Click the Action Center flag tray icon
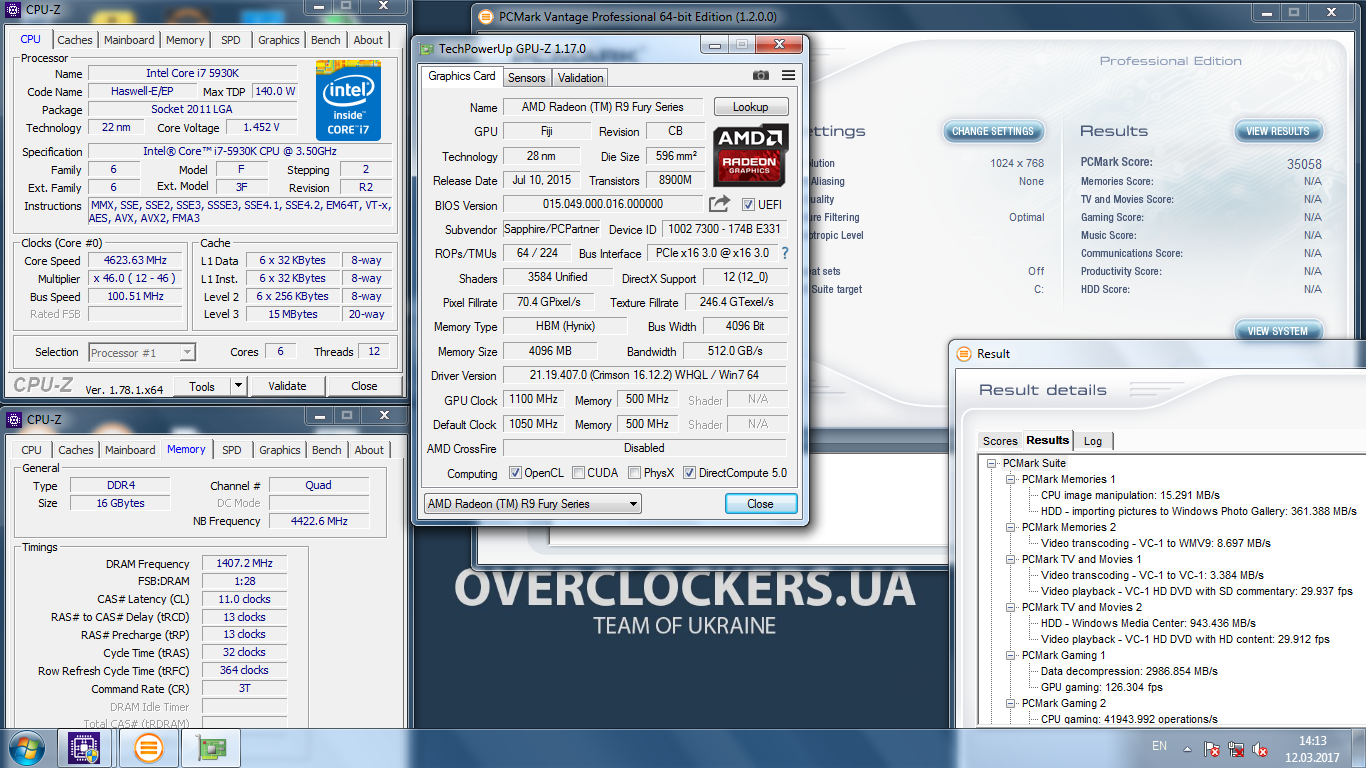 coord(1211,748)
